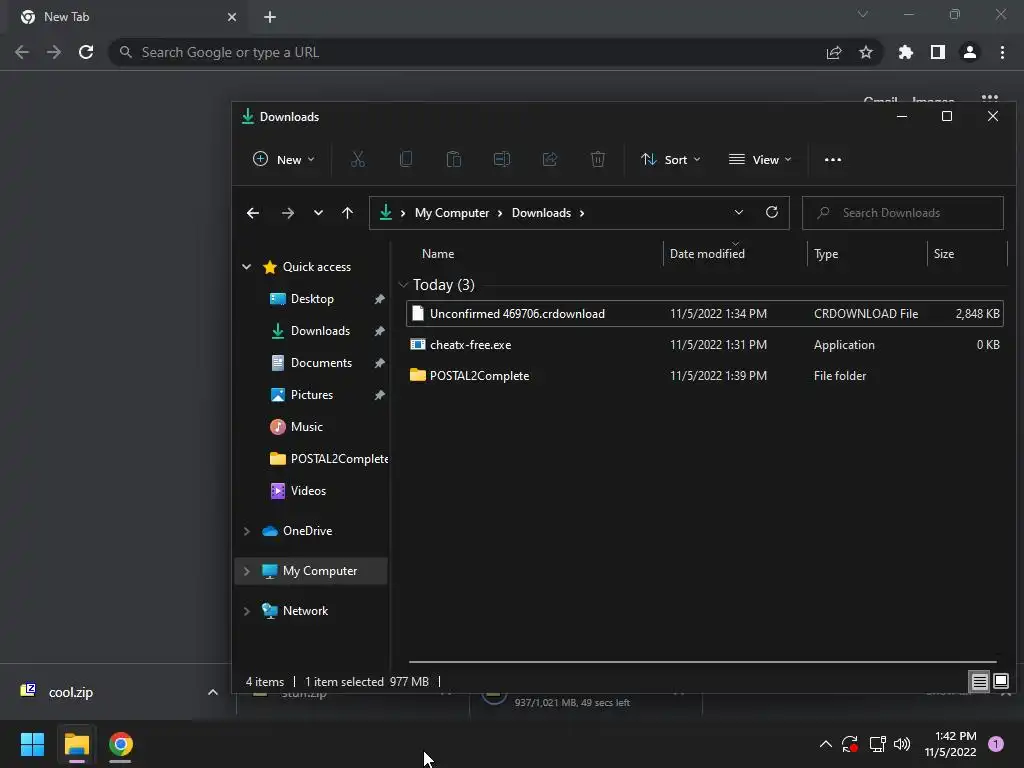The width and height of the screenshot is (1024, 768).
Task: Select Music in Quick access
Action: pyautogui.click(x=306, y=426)
